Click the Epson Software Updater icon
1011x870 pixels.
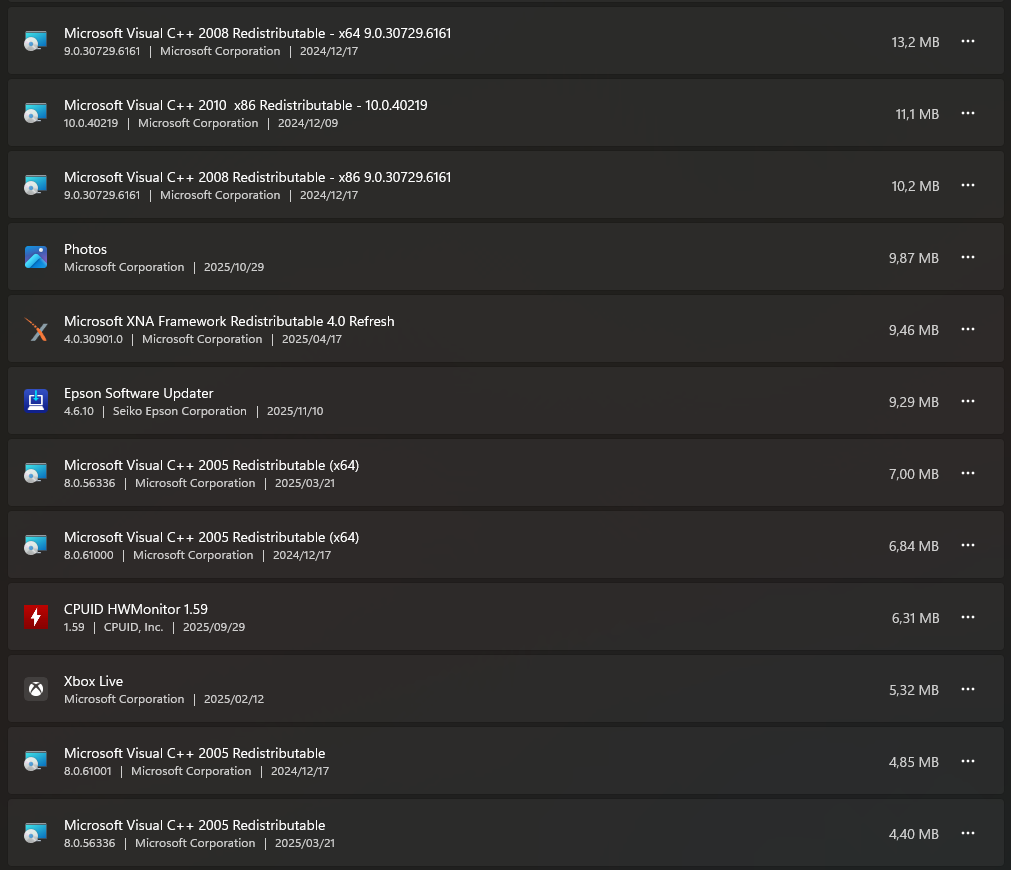36,401
